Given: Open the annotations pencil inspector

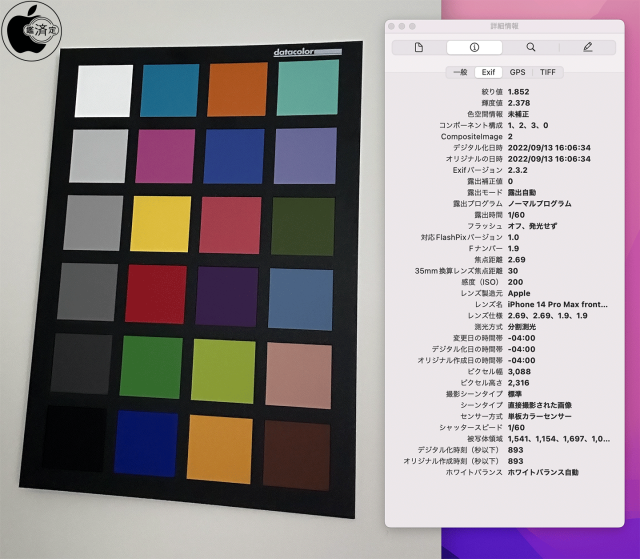Looking at the screenshot, I should [587, 47].
